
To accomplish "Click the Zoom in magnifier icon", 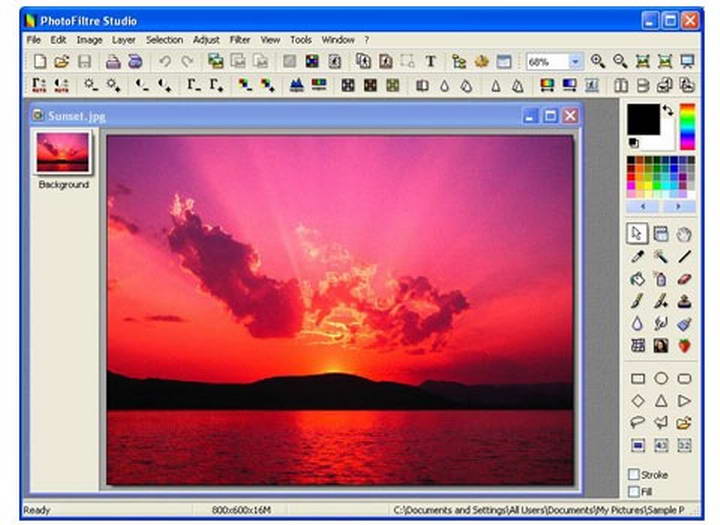I will [x=597, y=62].
